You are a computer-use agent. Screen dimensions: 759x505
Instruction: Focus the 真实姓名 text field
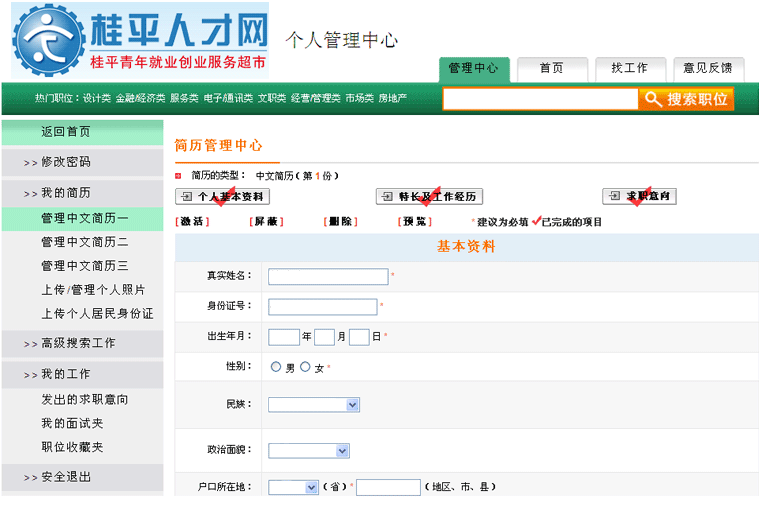tap(328, 277)
